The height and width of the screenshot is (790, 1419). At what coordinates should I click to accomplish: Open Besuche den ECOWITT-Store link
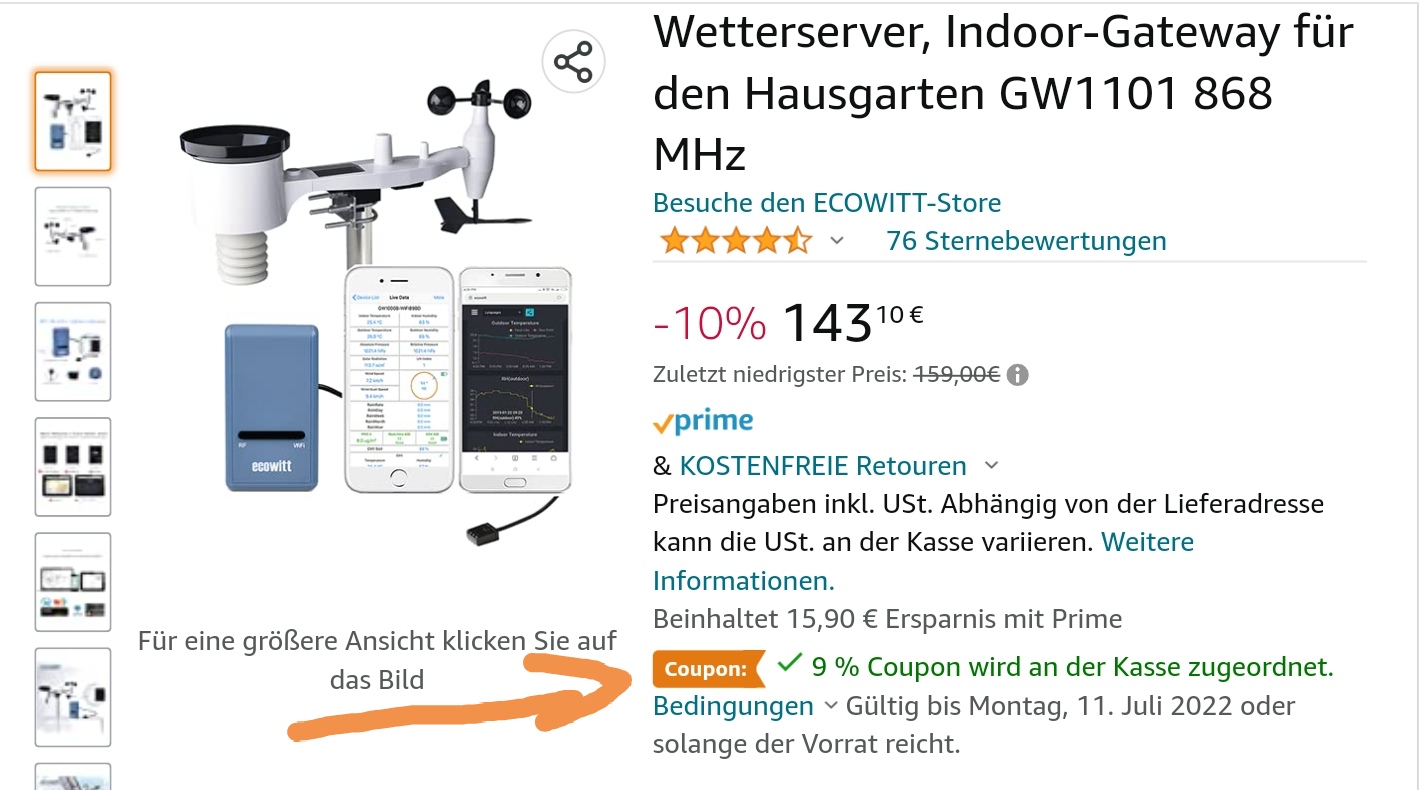[827, 203]
